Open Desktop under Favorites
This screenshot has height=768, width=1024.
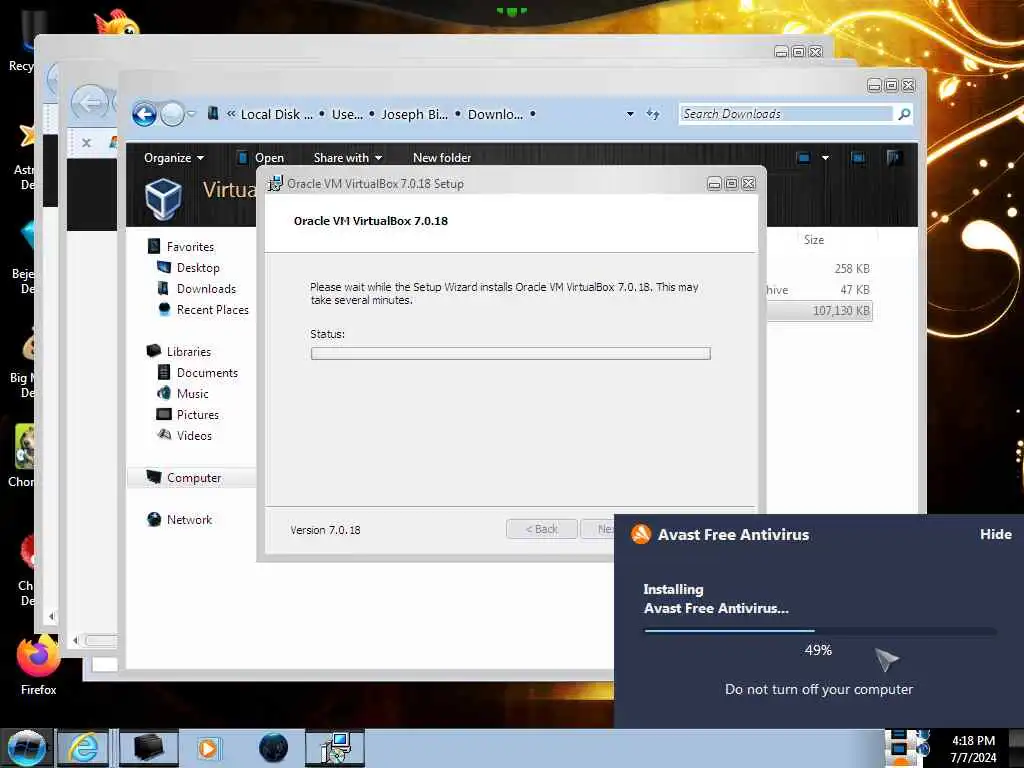coord(198,268)
